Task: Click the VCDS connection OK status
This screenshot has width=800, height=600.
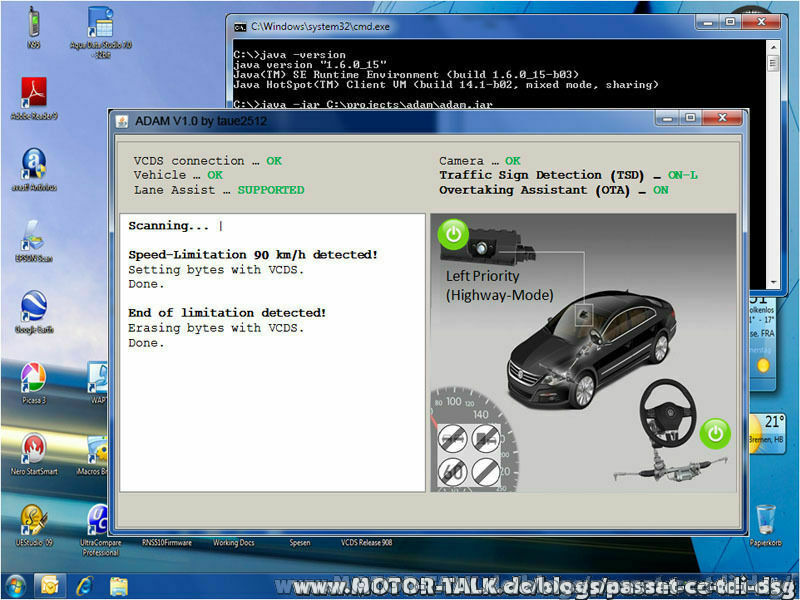Action: pyautogui.click(x=274, y=161)
